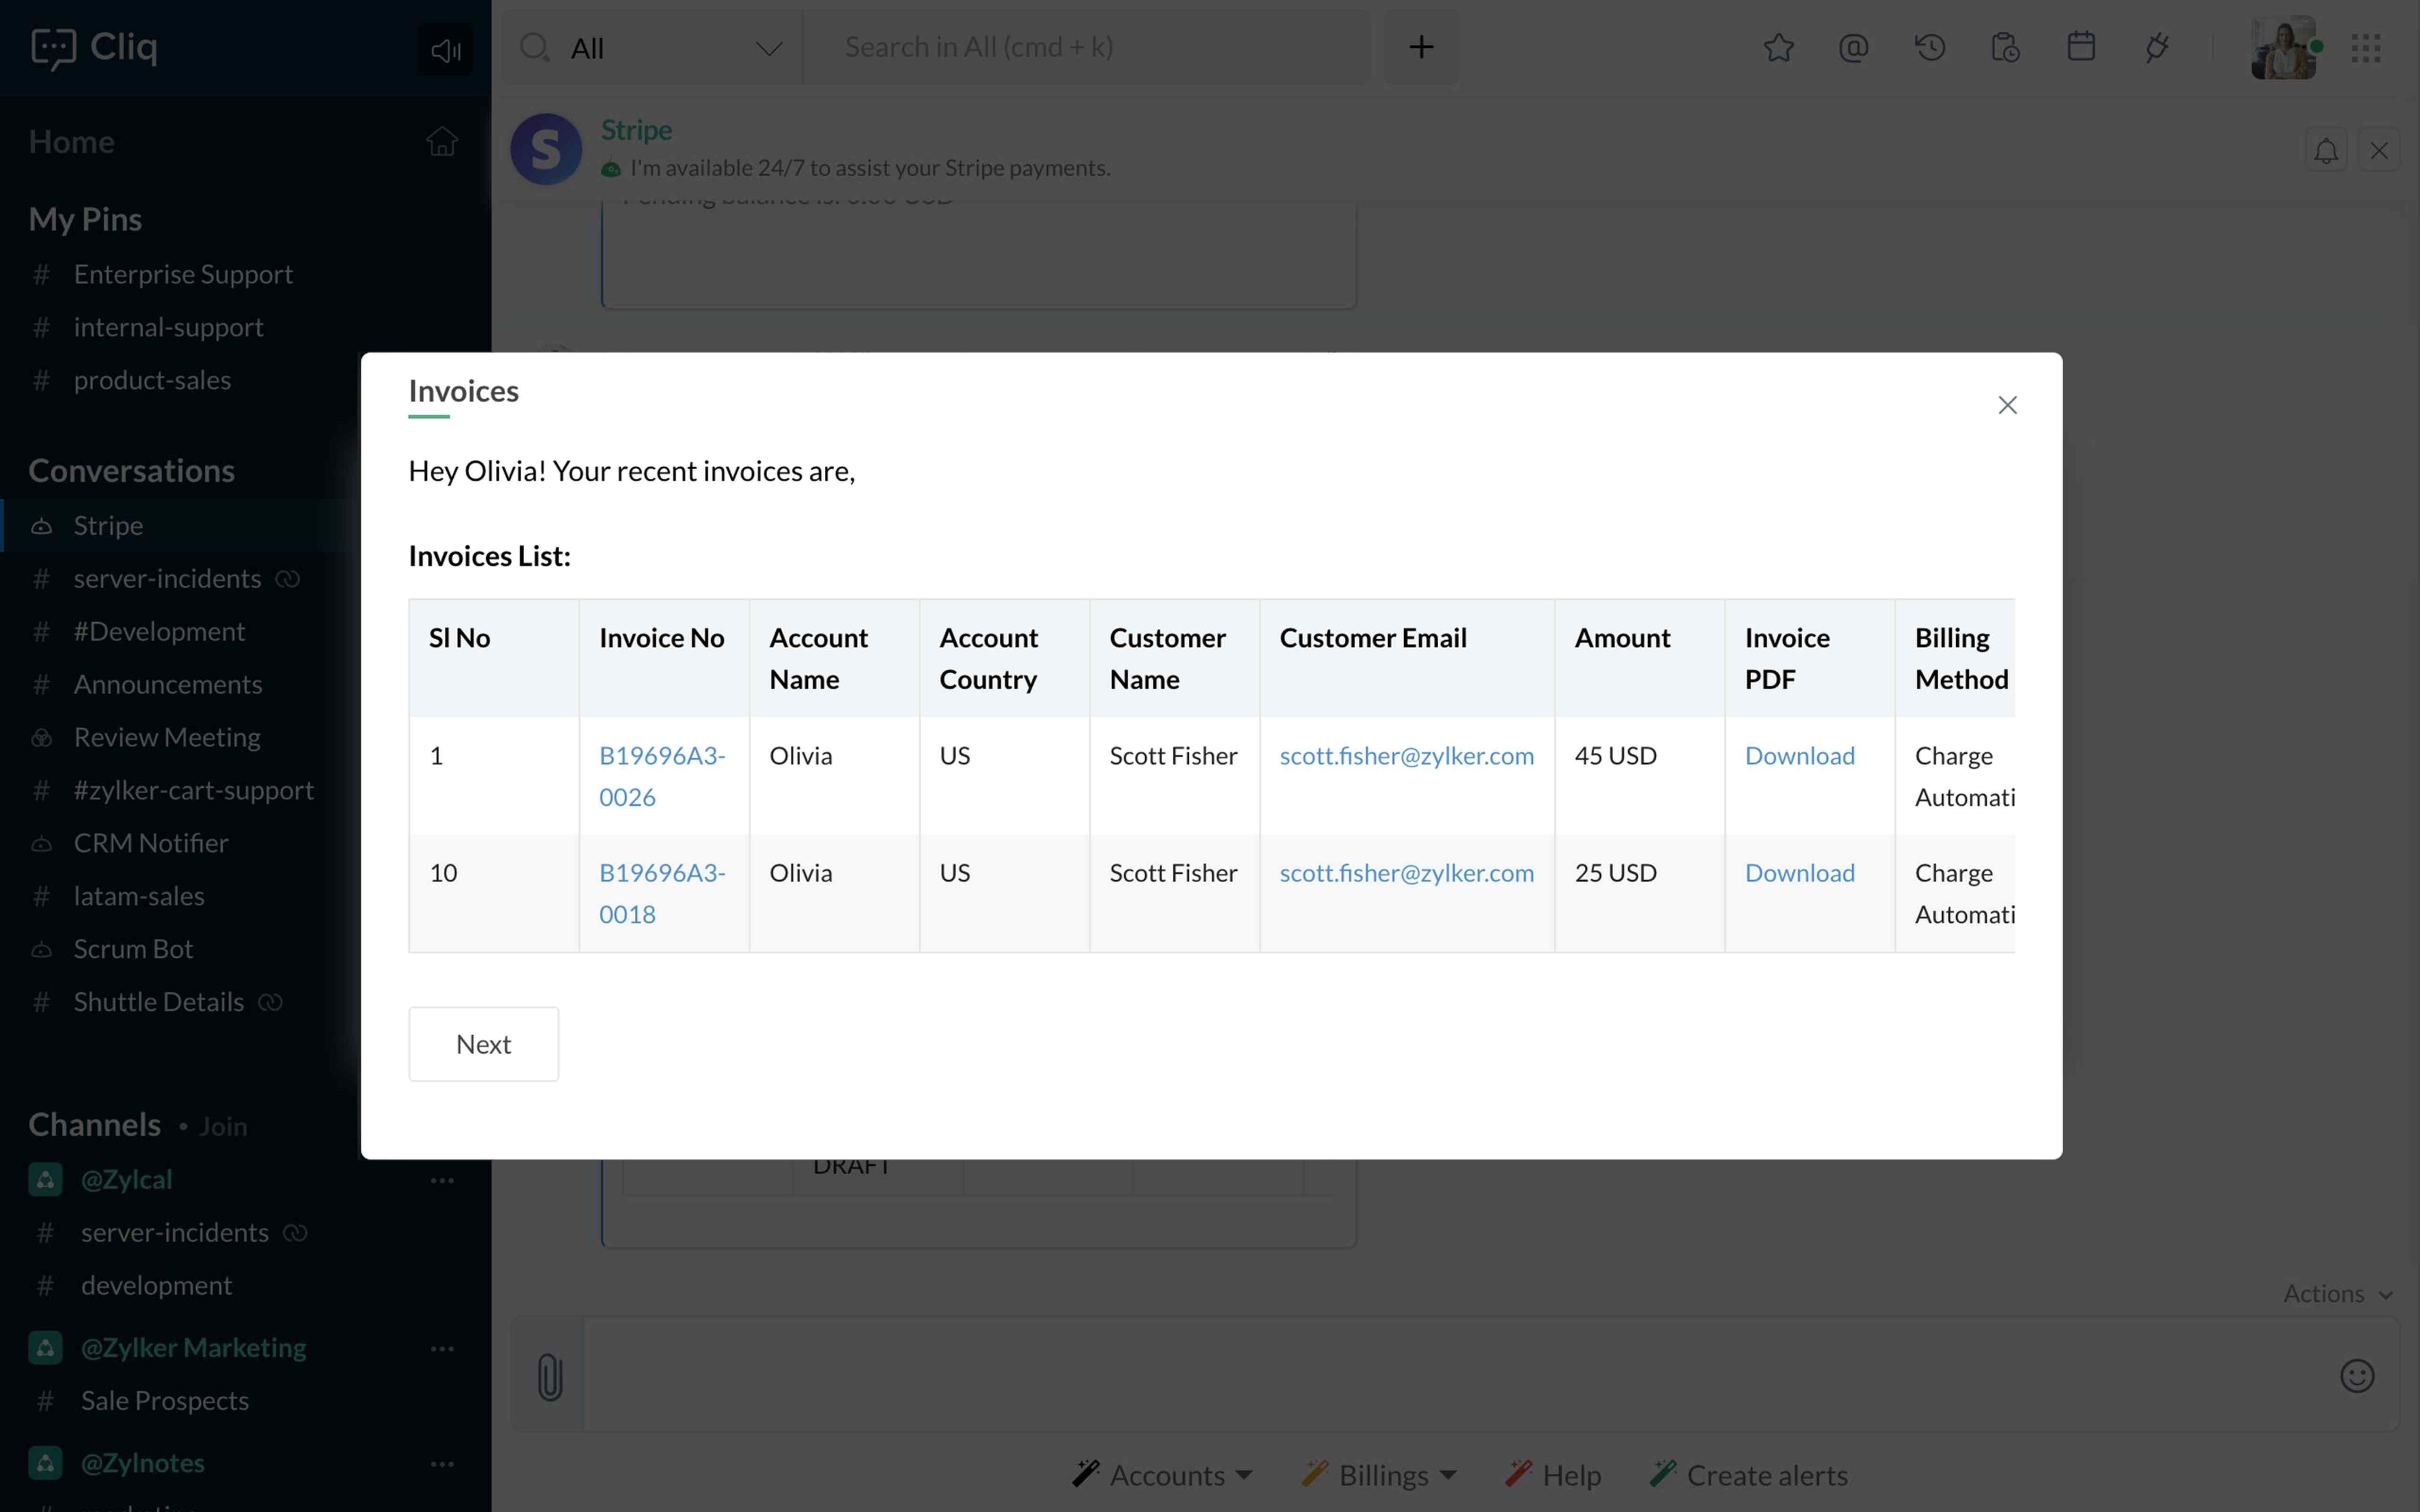Download the 25 USD invoice PDF

coord(1799,872)
